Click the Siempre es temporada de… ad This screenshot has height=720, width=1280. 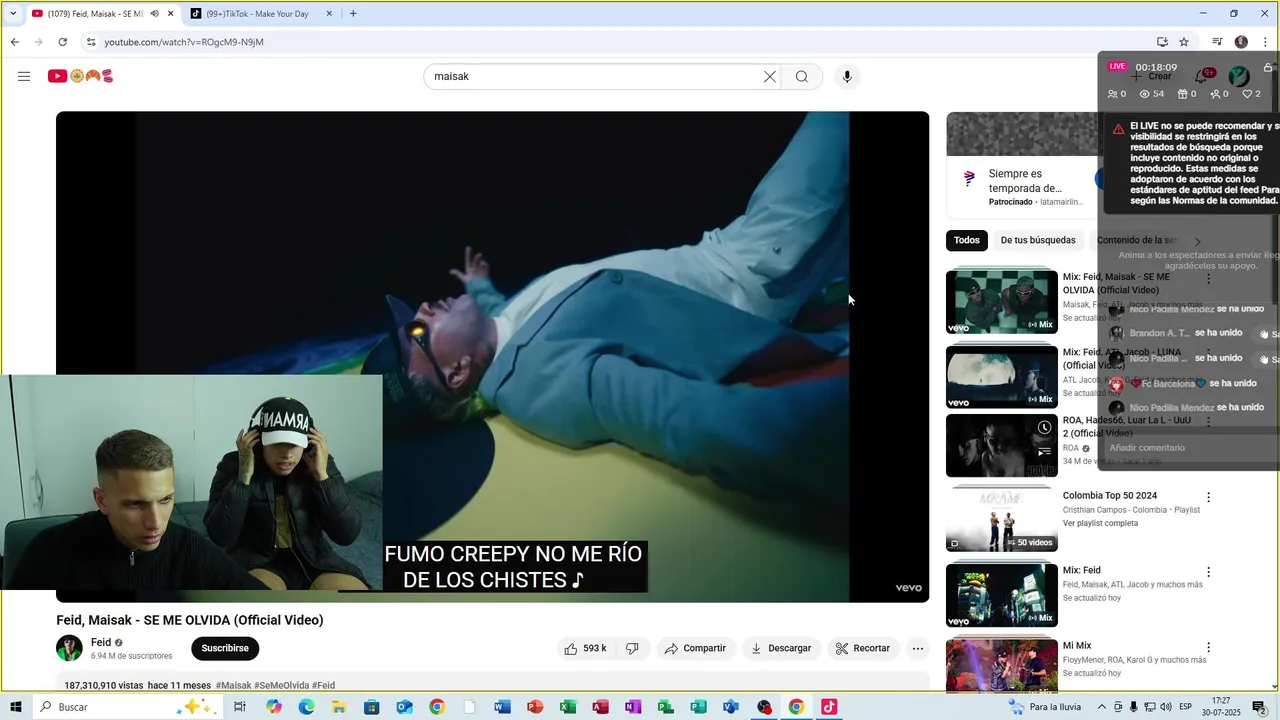coord(1025,181)
